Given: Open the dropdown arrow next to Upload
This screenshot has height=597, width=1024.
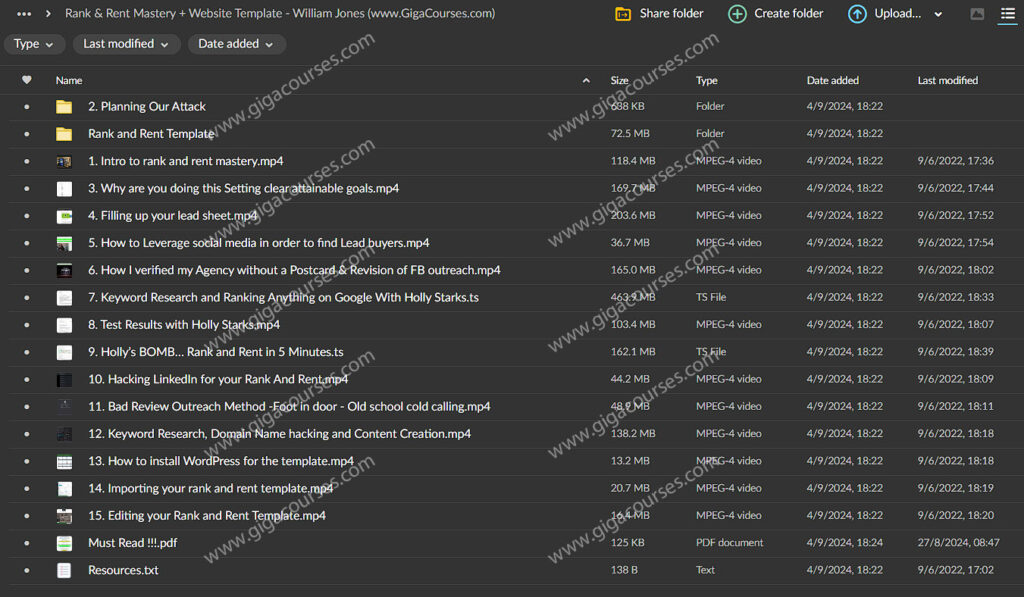Looking at the screenshot, I should [938, 14].
